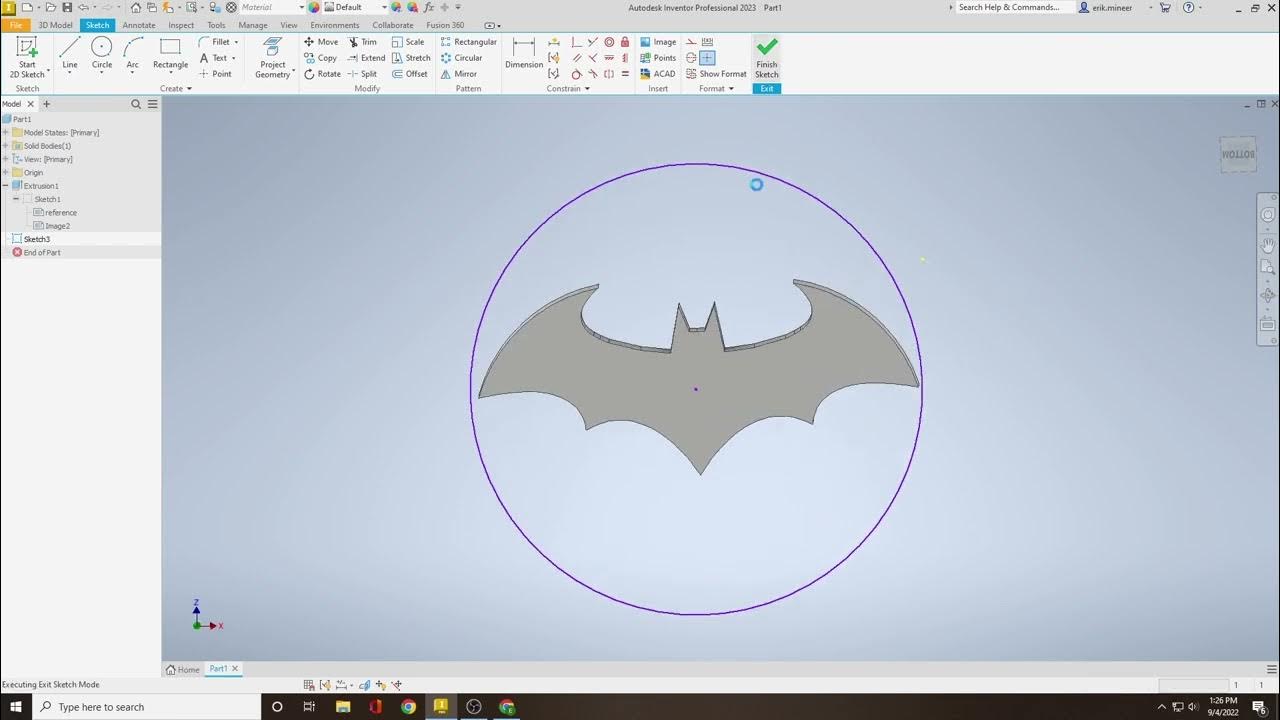Viewport: 1280px width, 720px height.
Task: Open the Fillet dropdown arrow
Action: tap(236, 42)
